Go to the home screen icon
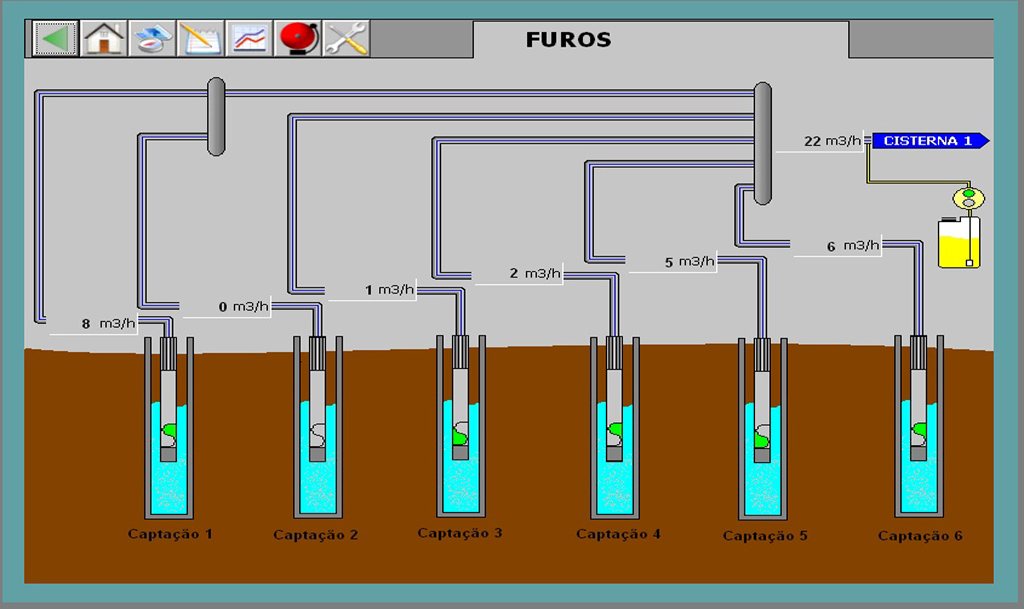Screen dimensions: 1024x609 [x=104, y=39]
